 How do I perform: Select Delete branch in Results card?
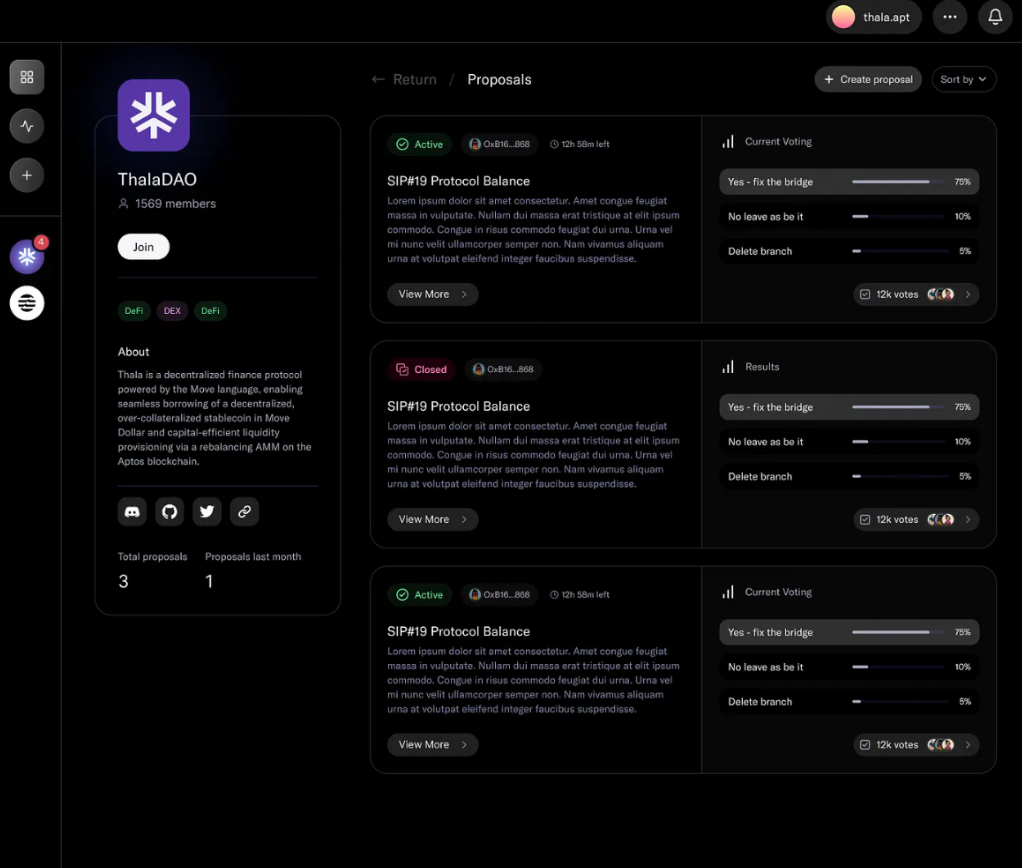click(x=849, y=476)
